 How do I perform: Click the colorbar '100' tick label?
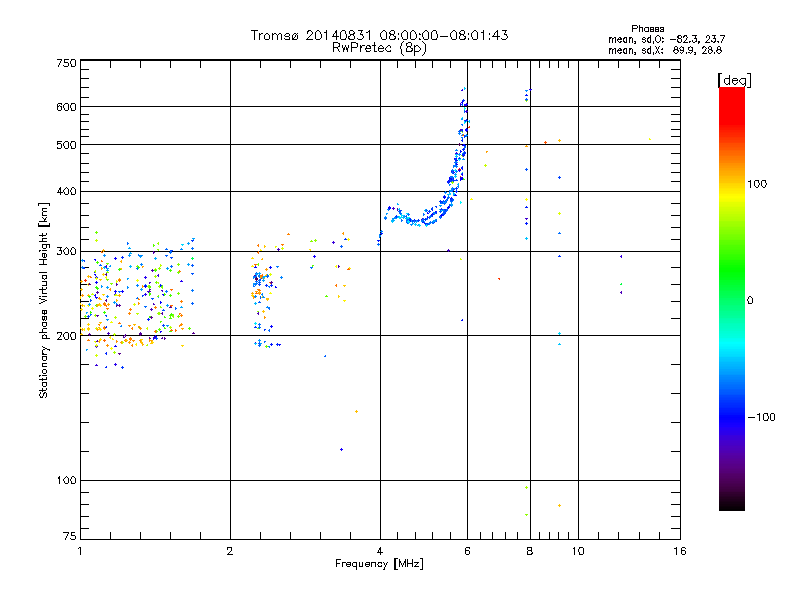[x=757, y=184]
